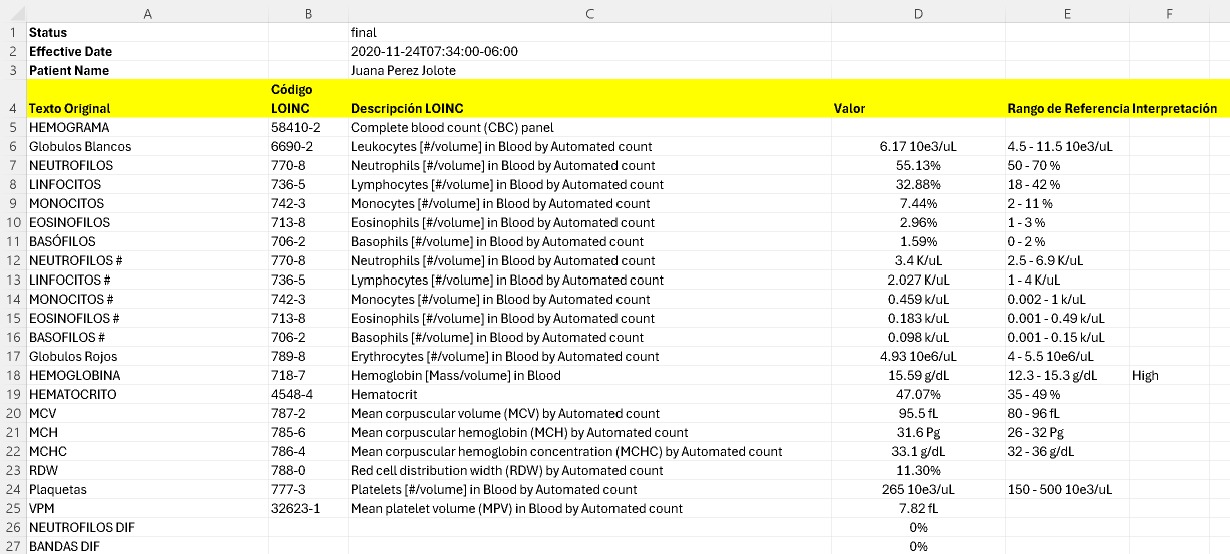
Task: Select row 18 header number
Action: tap(13, 376)
